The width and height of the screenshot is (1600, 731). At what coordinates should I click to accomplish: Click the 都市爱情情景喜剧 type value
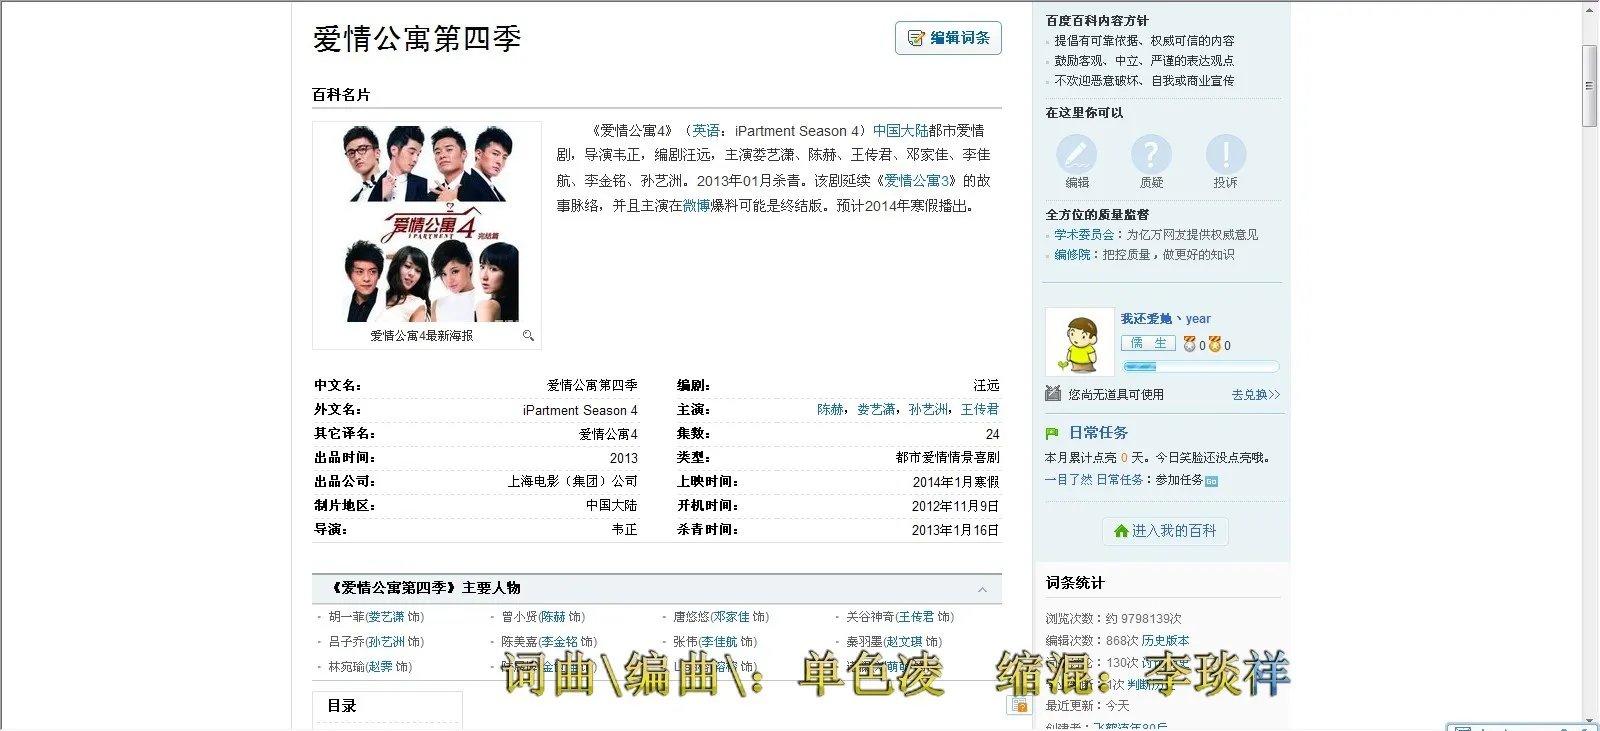coord(948,458)
